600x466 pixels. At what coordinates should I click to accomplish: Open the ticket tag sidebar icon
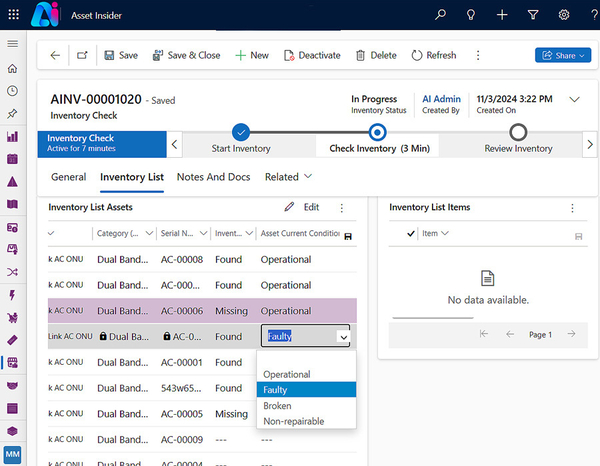12,340
